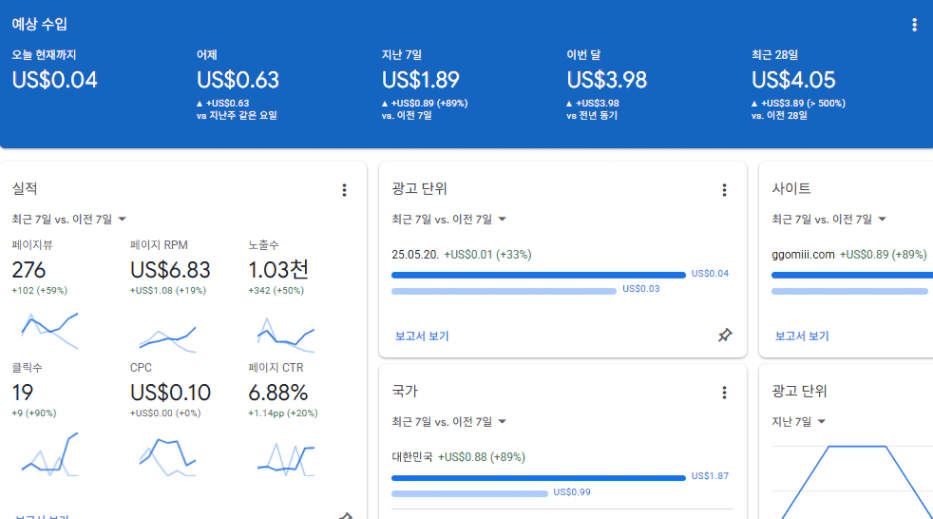The height and width of the screenshot is (519, 933).
Task: Click the CPC sparkline chart
Action: [167, 454]
